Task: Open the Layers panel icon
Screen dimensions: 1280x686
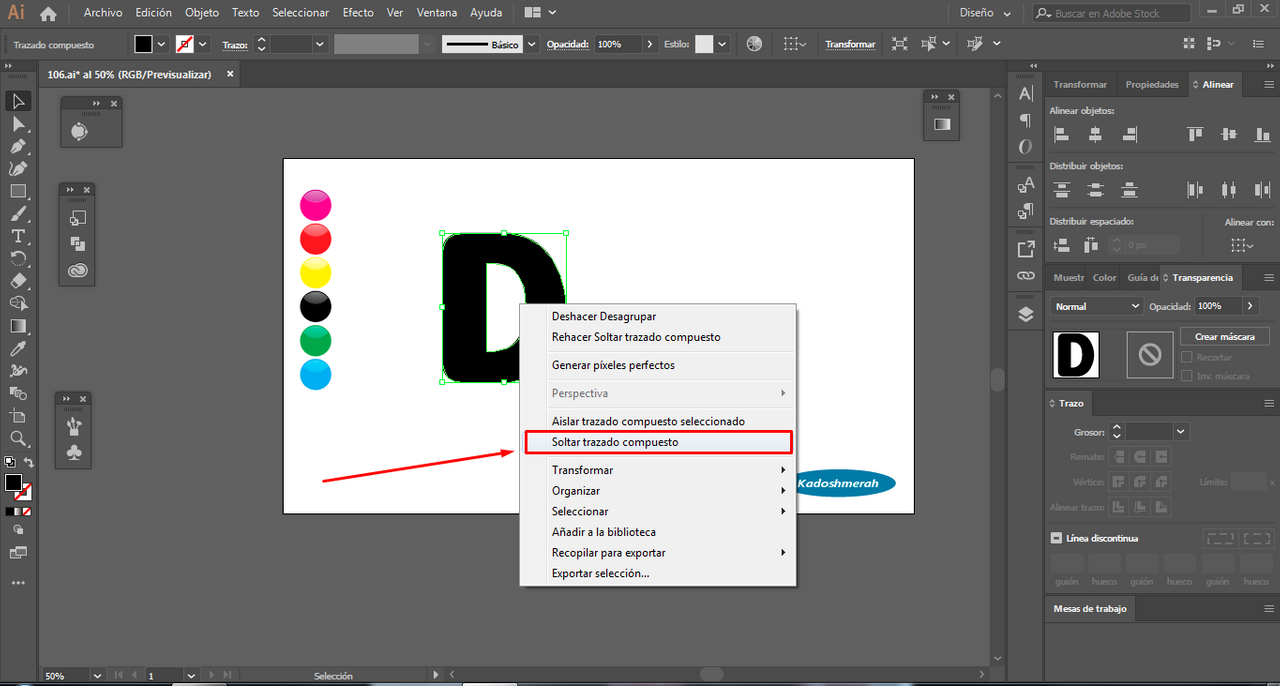Action: (1026, 314)
